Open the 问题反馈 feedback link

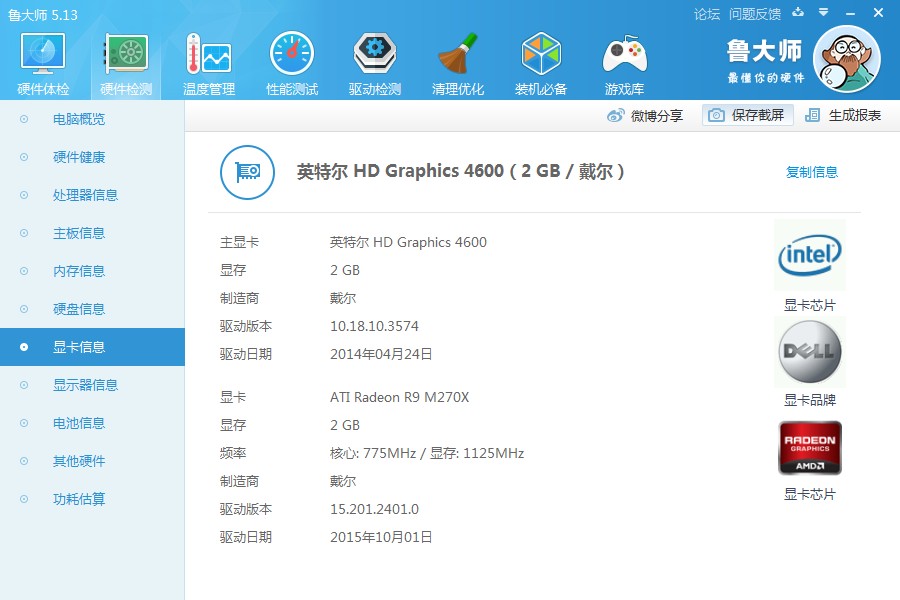click(x=755, y=14)
